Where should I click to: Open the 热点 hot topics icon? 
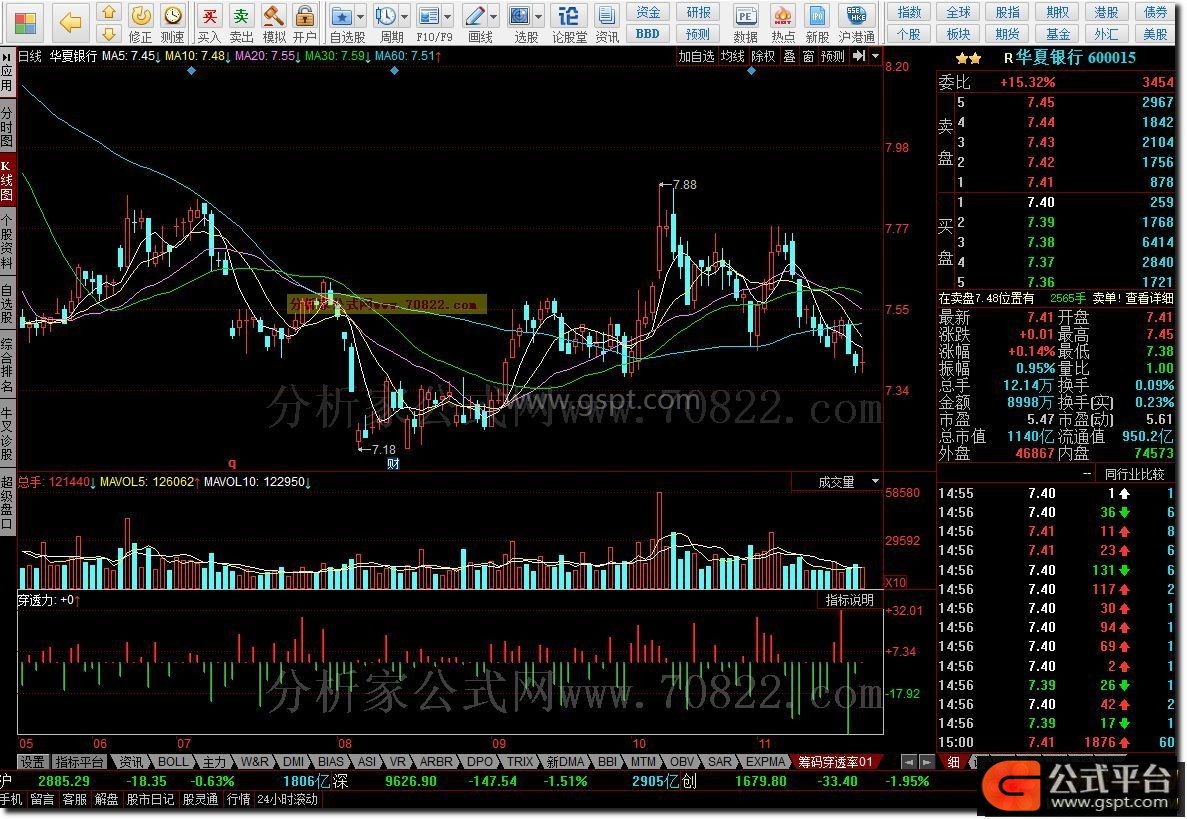coord(783,23)
